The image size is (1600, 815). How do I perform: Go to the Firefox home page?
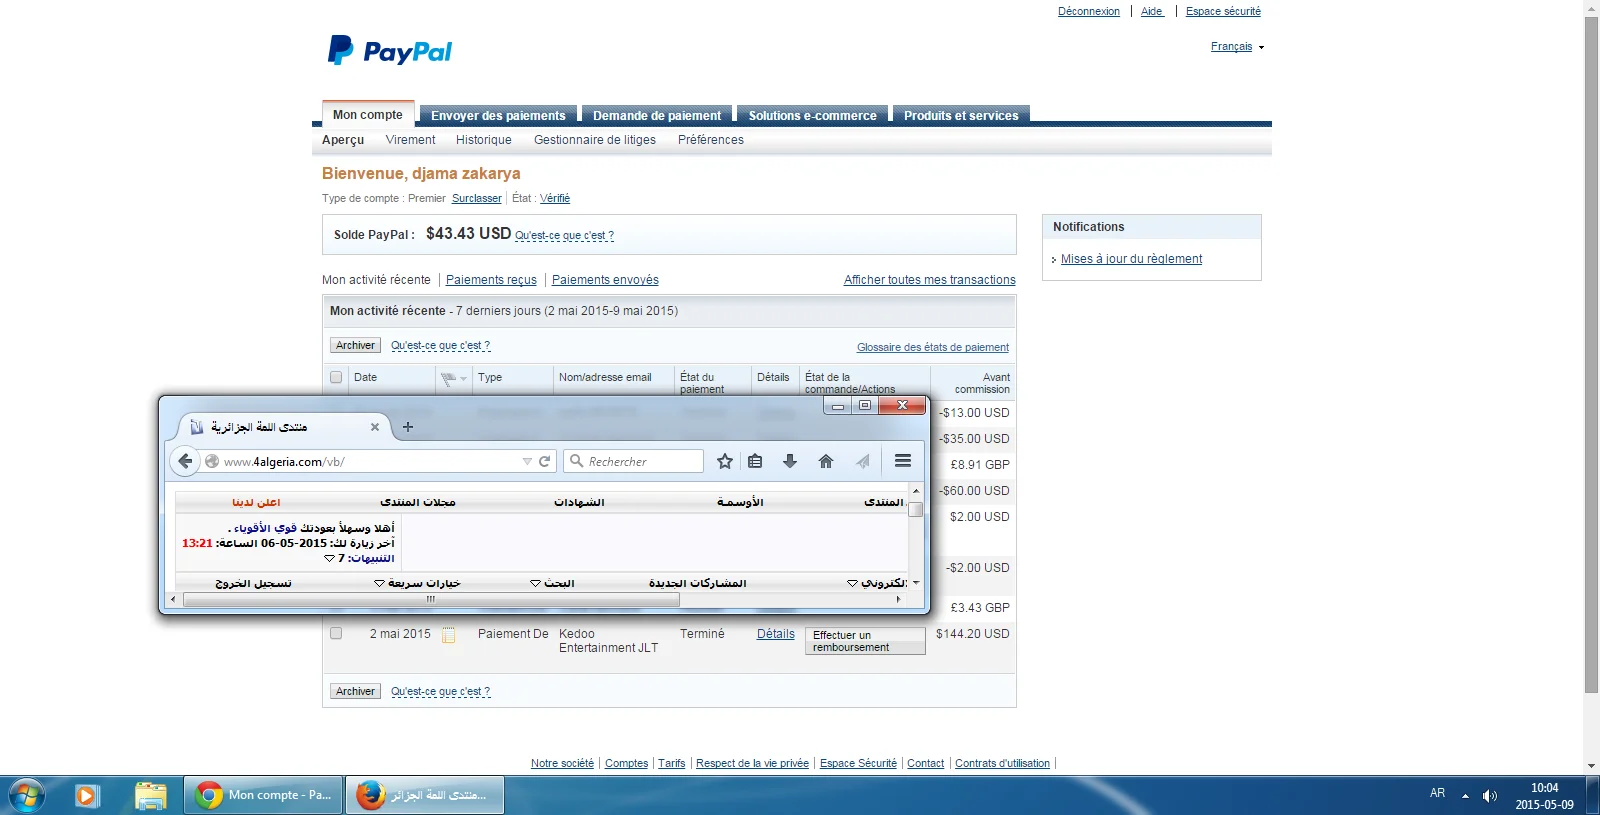tap(826, 461)
